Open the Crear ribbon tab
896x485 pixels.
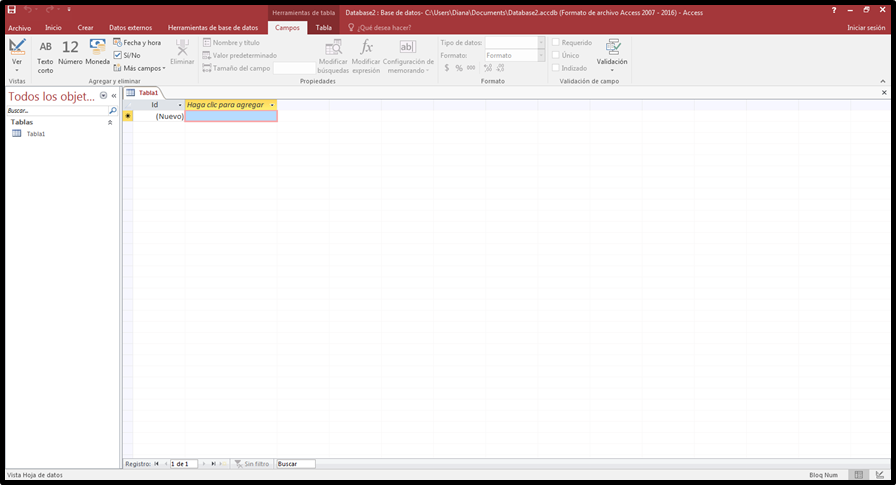85,27
